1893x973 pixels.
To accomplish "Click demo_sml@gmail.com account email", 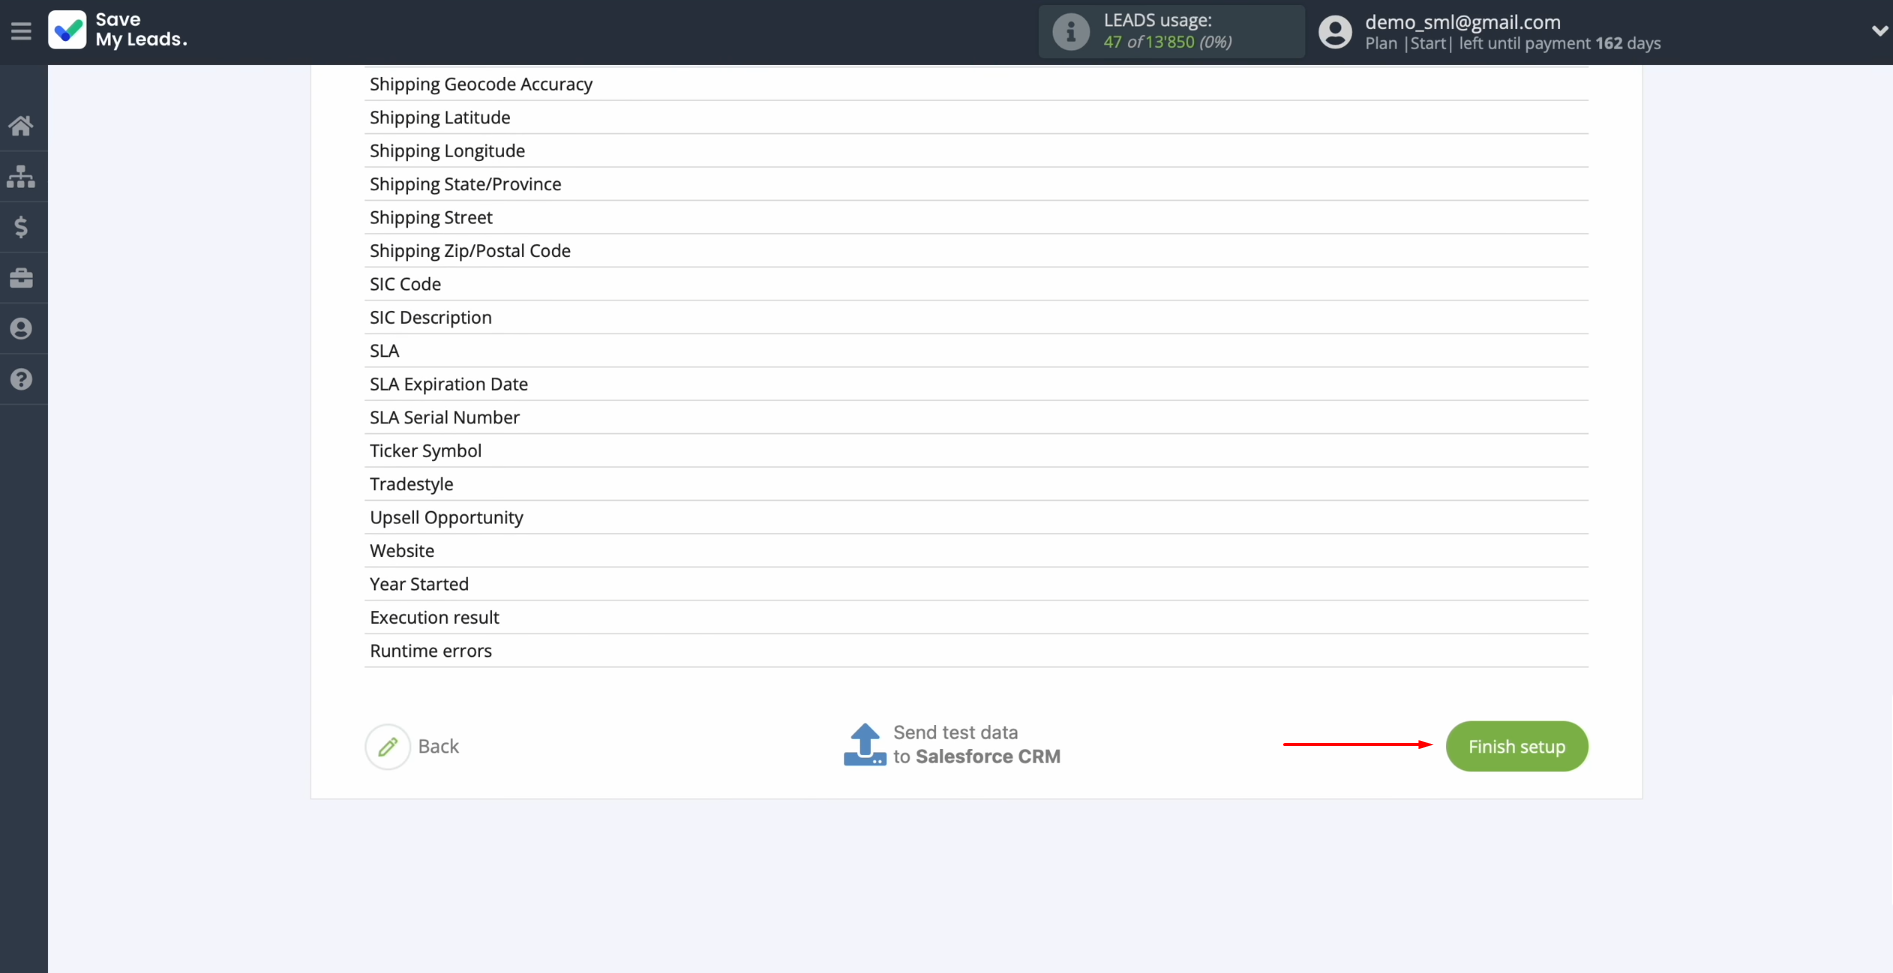I will coord(1462,22).
